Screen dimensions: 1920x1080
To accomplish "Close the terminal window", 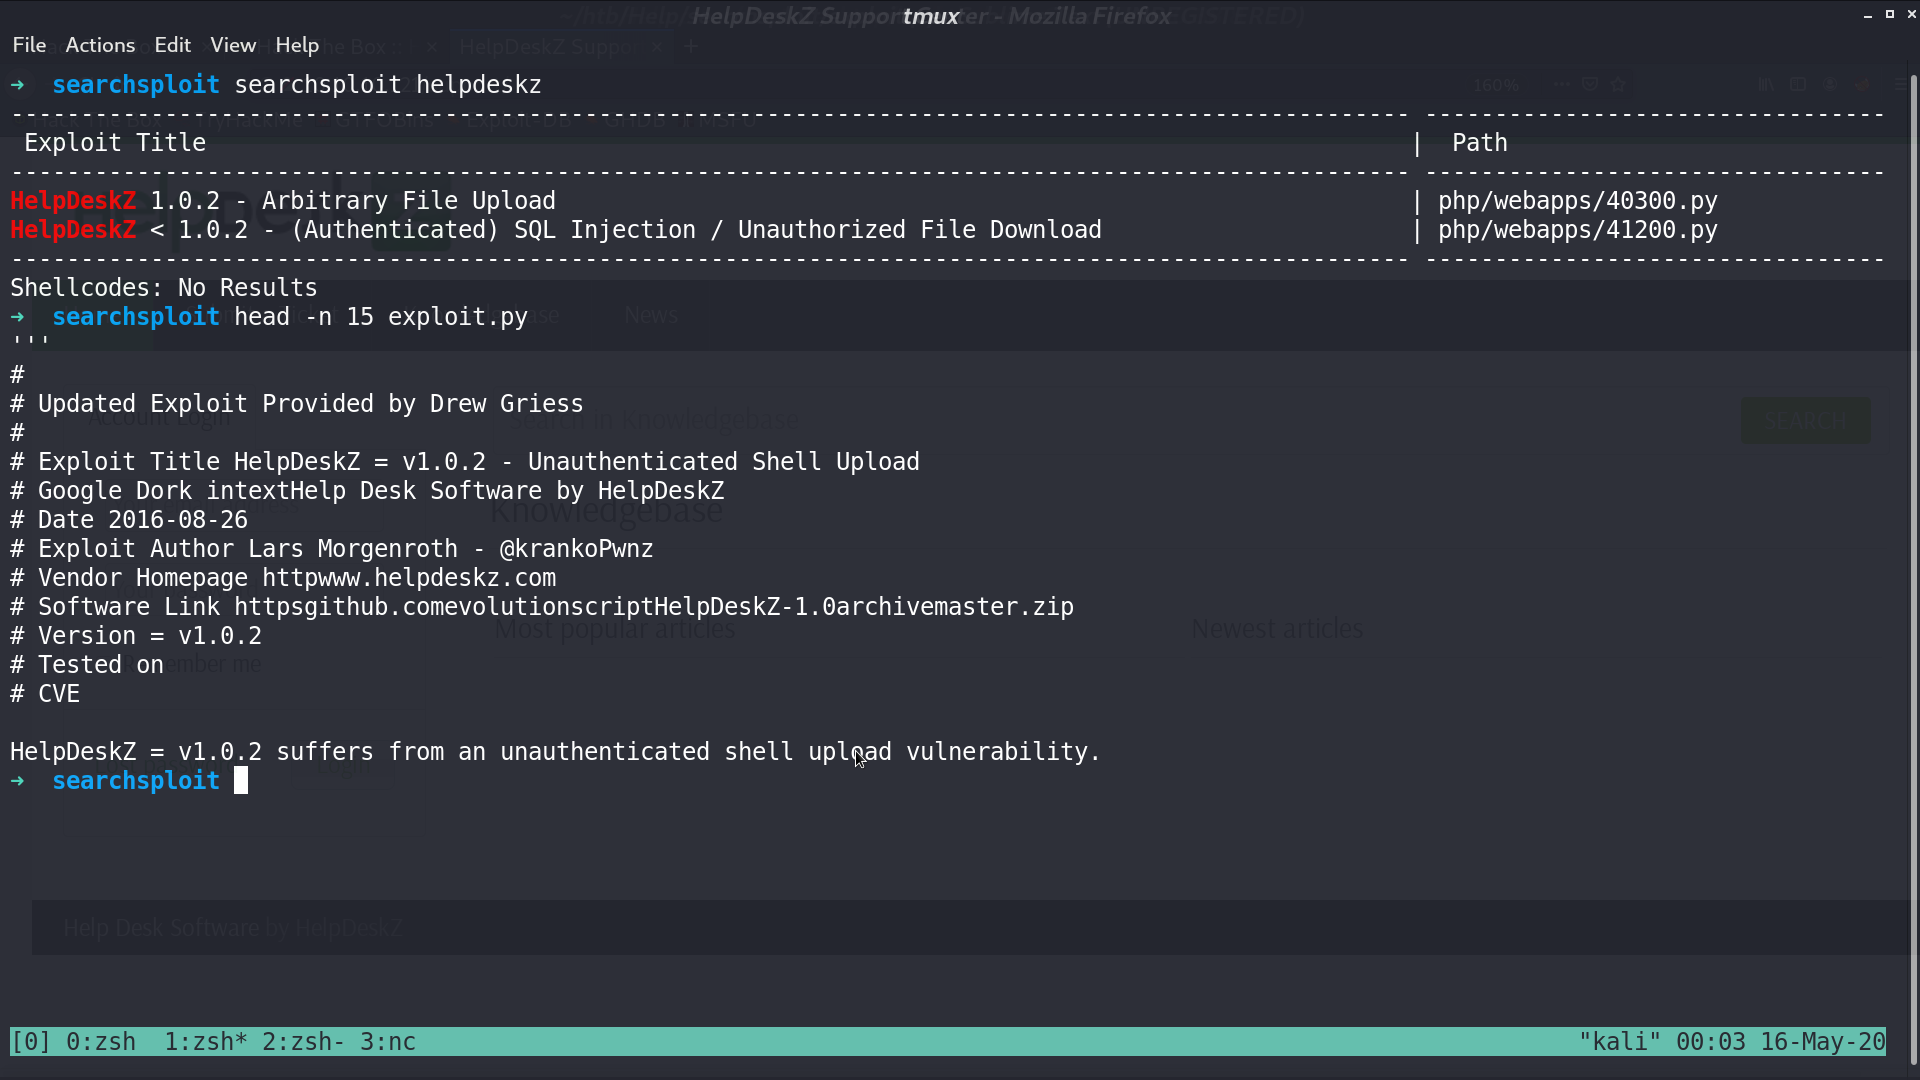I will [x=1911, y=14].
